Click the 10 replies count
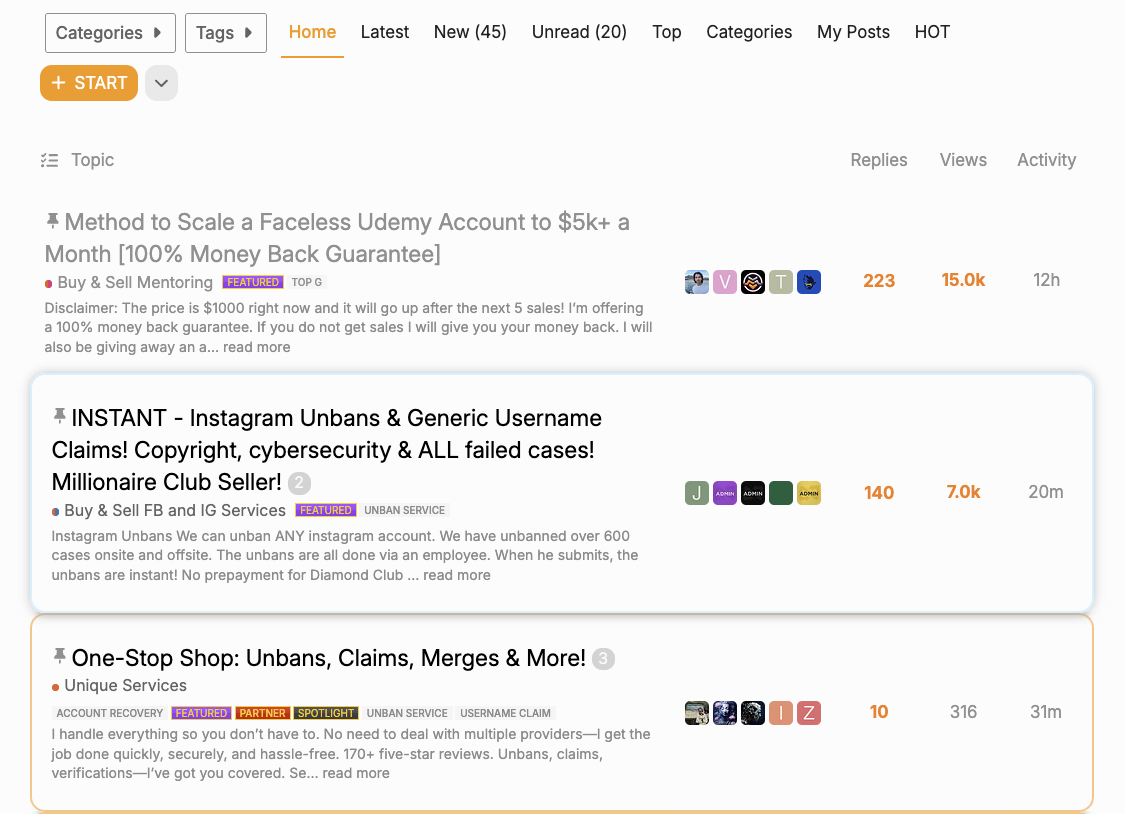Image resolution: width=1125 pixels, height=814 pixels. (x=879, y=712)
